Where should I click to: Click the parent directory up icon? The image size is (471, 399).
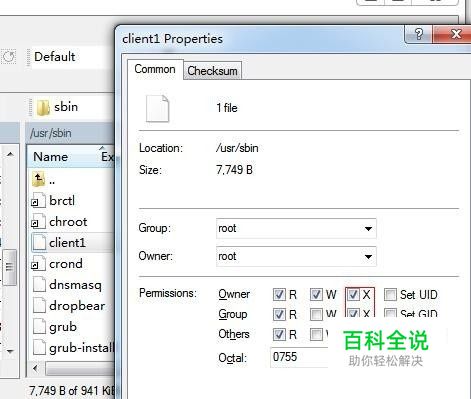click(39, 179)
